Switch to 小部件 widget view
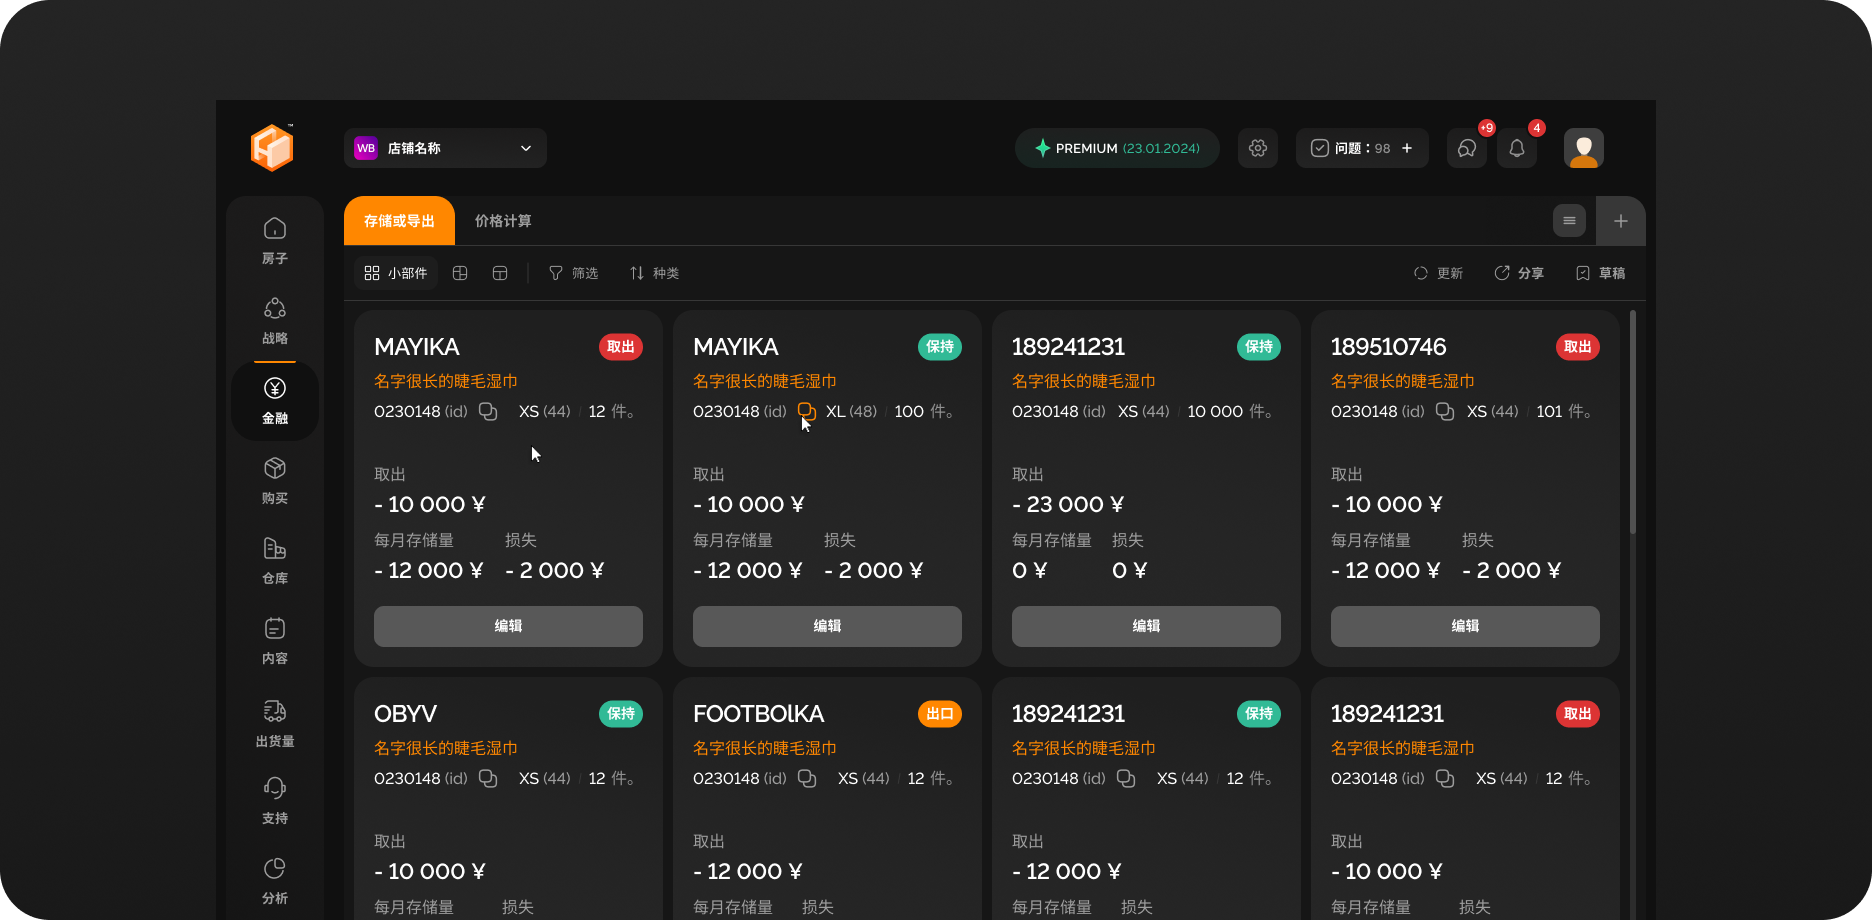Screen dimensions: 1872x920 (396, 273)
